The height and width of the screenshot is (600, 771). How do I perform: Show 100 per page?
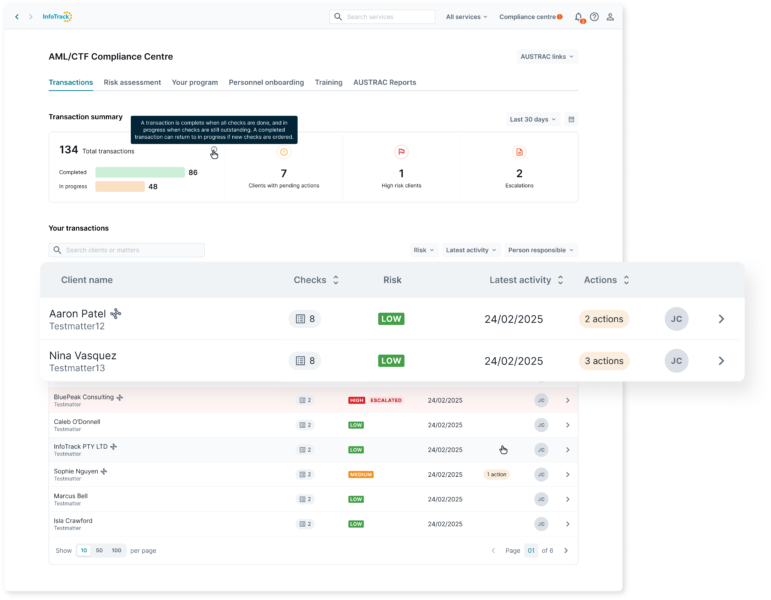[117, 550]
